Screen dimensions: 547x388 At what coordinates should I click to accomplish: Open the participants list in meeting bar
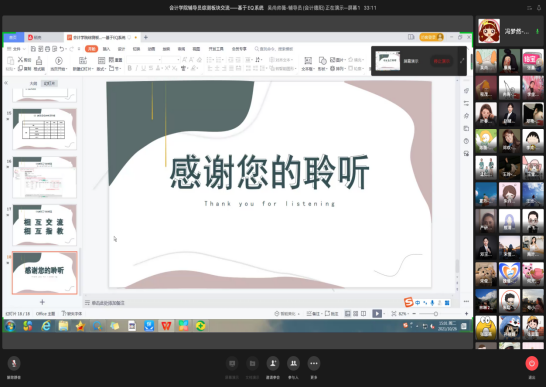pyautogui.click(x=293, y=364)
